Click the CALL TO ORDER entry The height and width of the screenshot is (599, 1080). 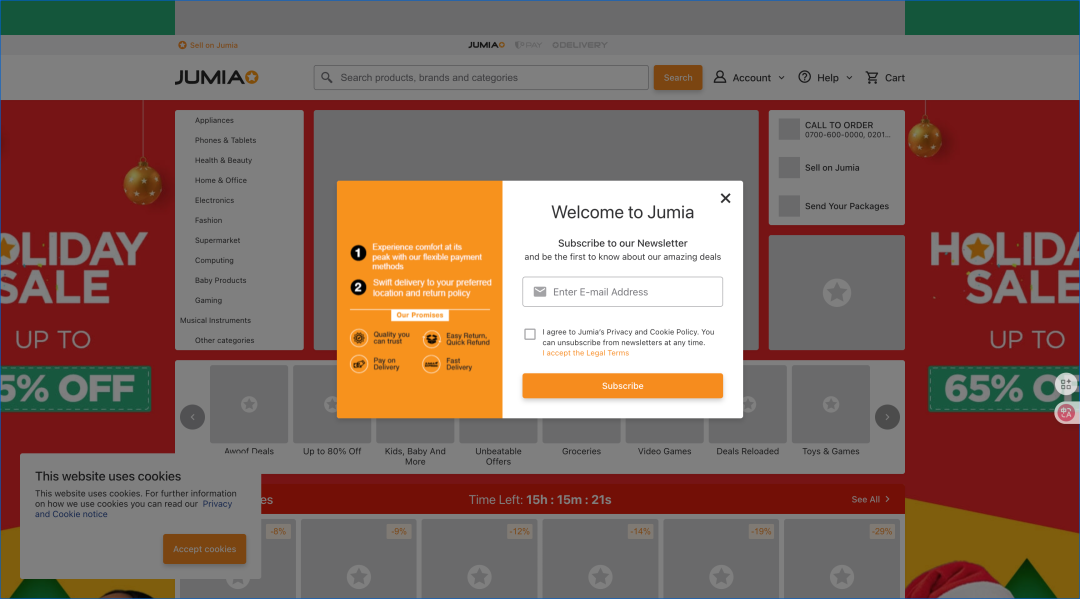(x=836, y=129)
